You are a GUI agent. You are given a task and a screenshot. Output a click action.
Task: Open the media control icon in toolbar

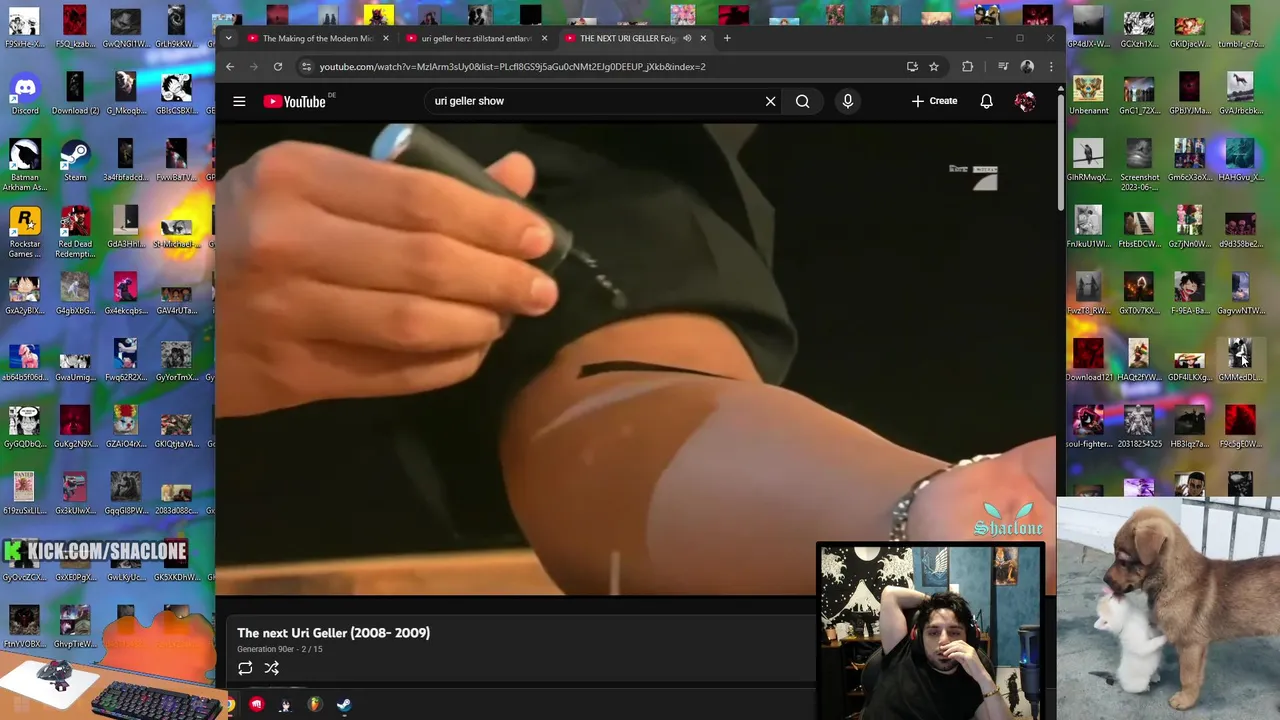click(x=1003, y=67)
